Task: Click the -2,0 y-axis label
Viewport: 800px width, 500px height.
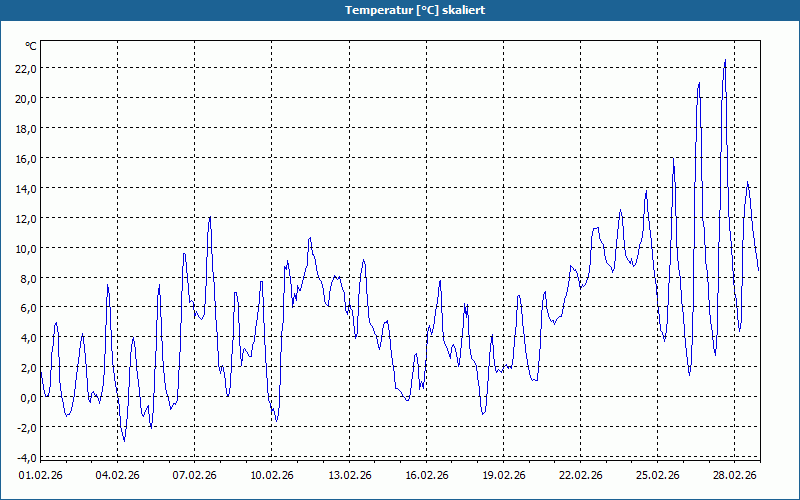Action: (27, 428)
